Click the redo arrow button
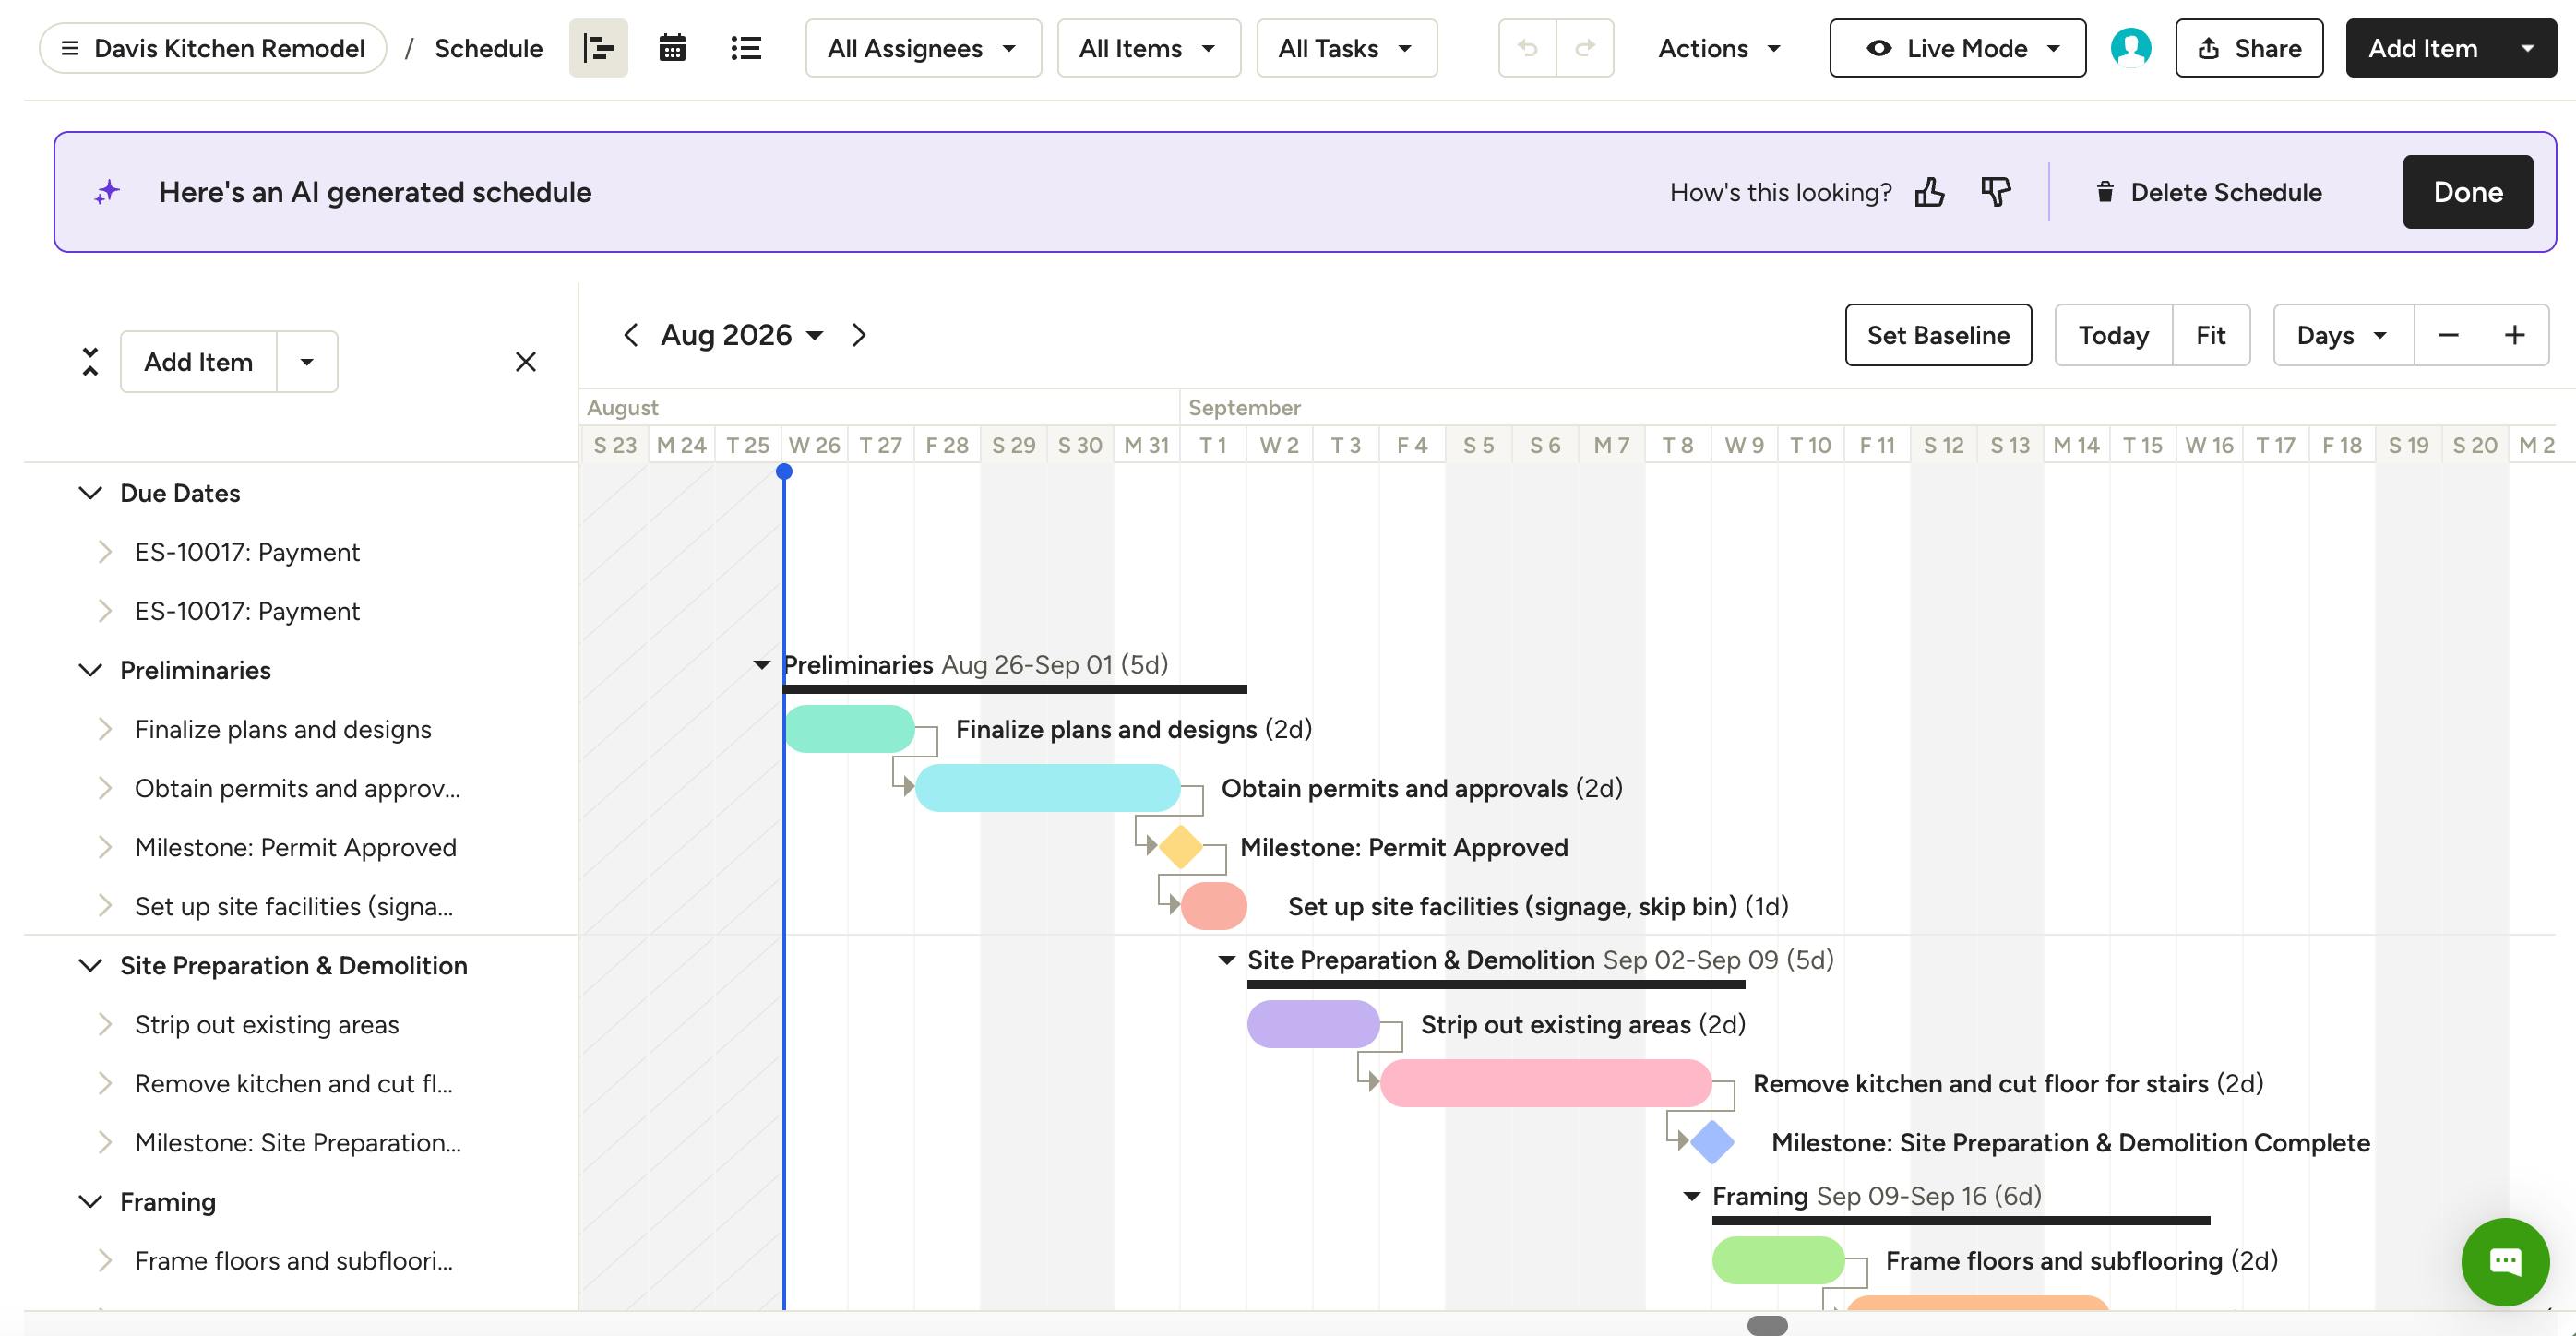Image resolution: width=2576 pixels, height=1336 pixels. tap(1585, 48)
